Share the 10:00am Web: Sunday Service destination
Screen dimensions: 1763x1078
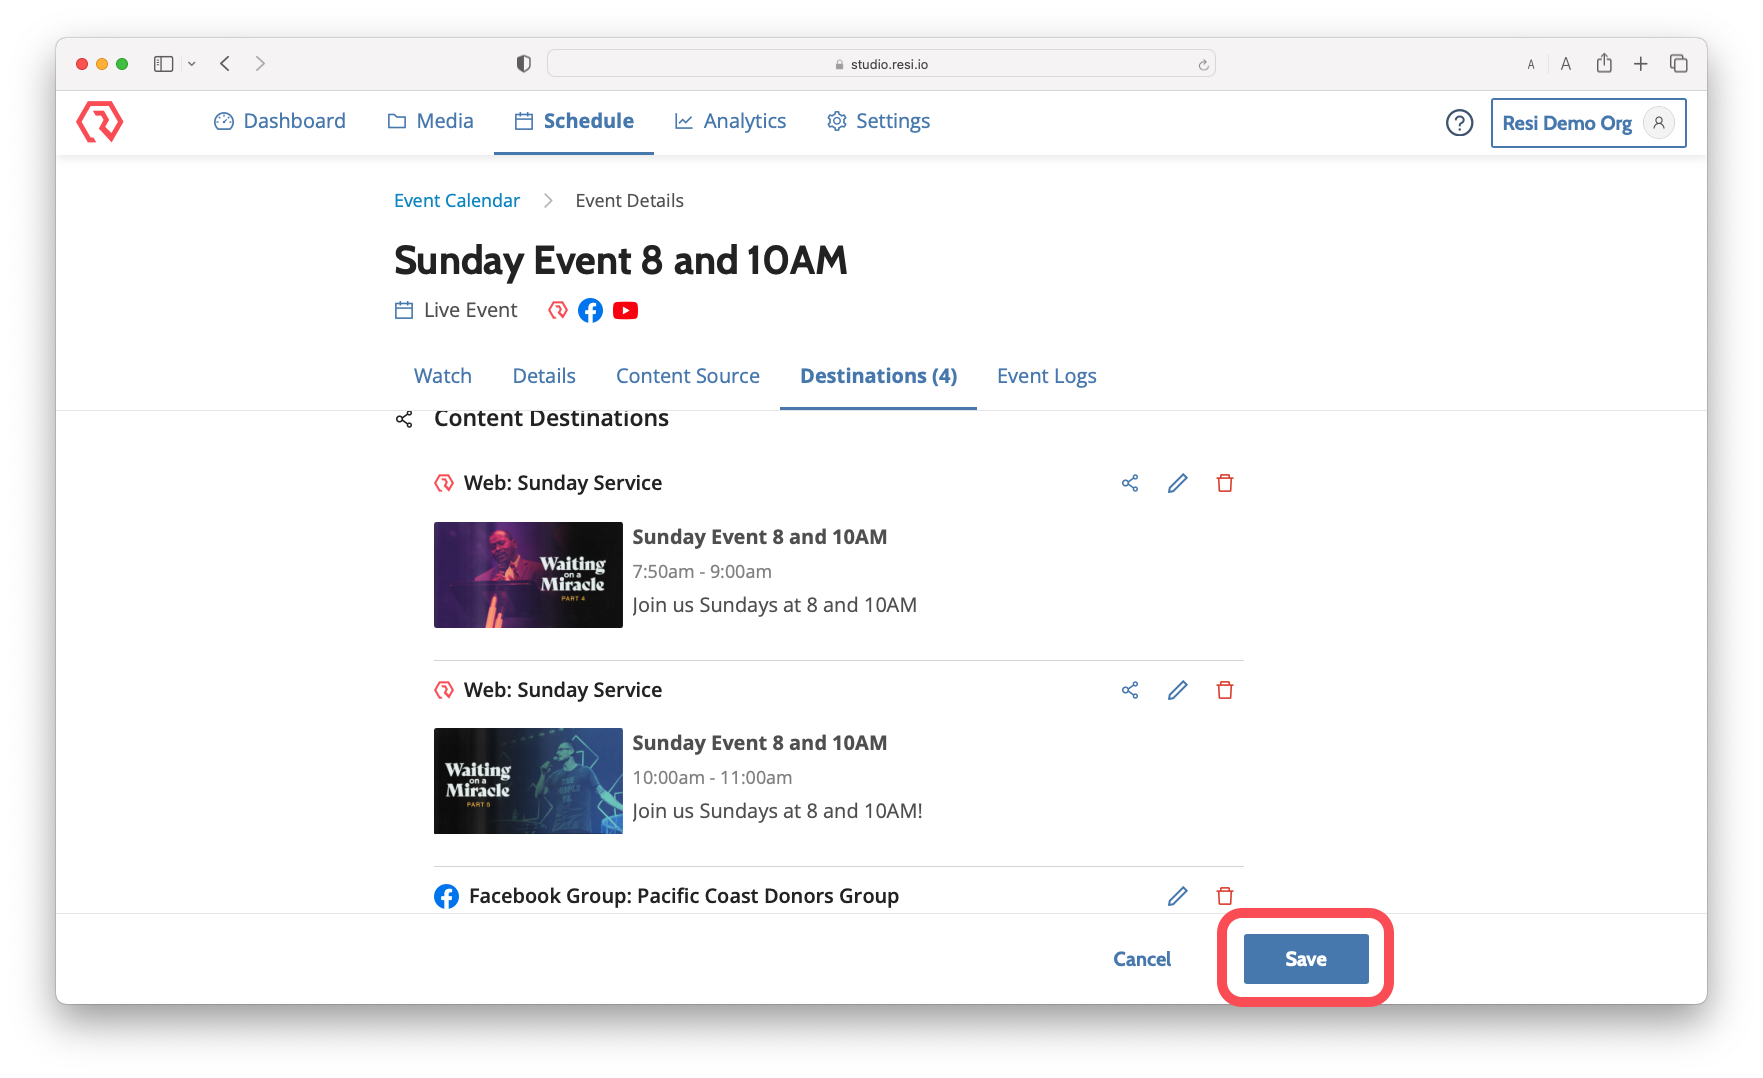(1130, 690)
